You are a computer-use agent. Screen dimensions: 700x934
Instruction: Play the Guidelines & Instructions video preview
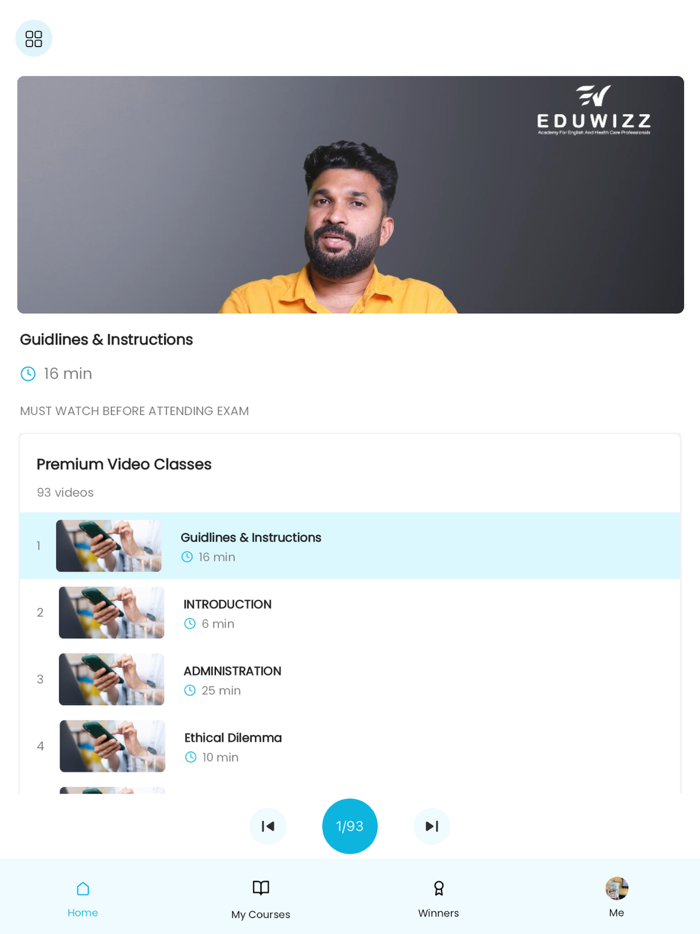pos(350,194)
